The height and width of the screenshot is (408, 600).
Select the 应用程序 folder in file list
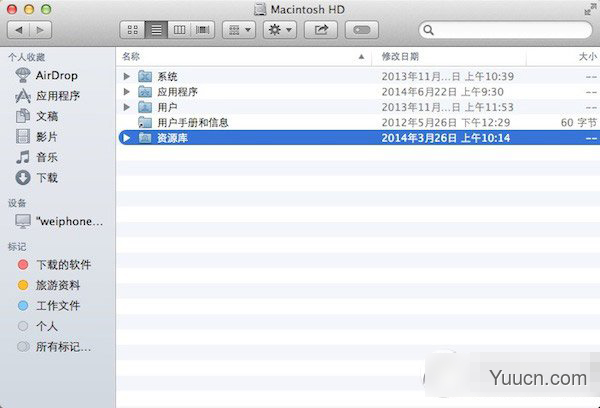(x=359, y=92)
